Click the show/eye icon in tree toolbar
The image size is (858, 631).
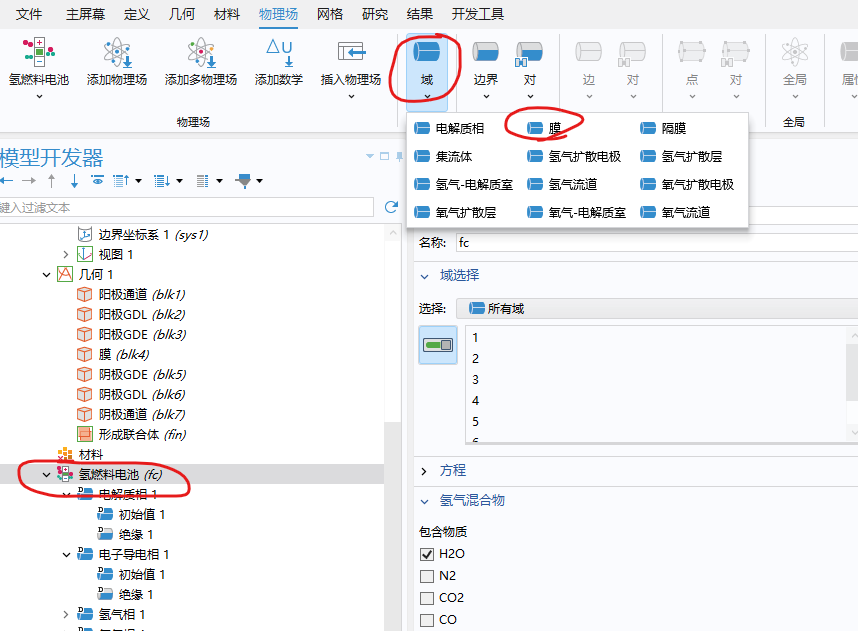97,181
